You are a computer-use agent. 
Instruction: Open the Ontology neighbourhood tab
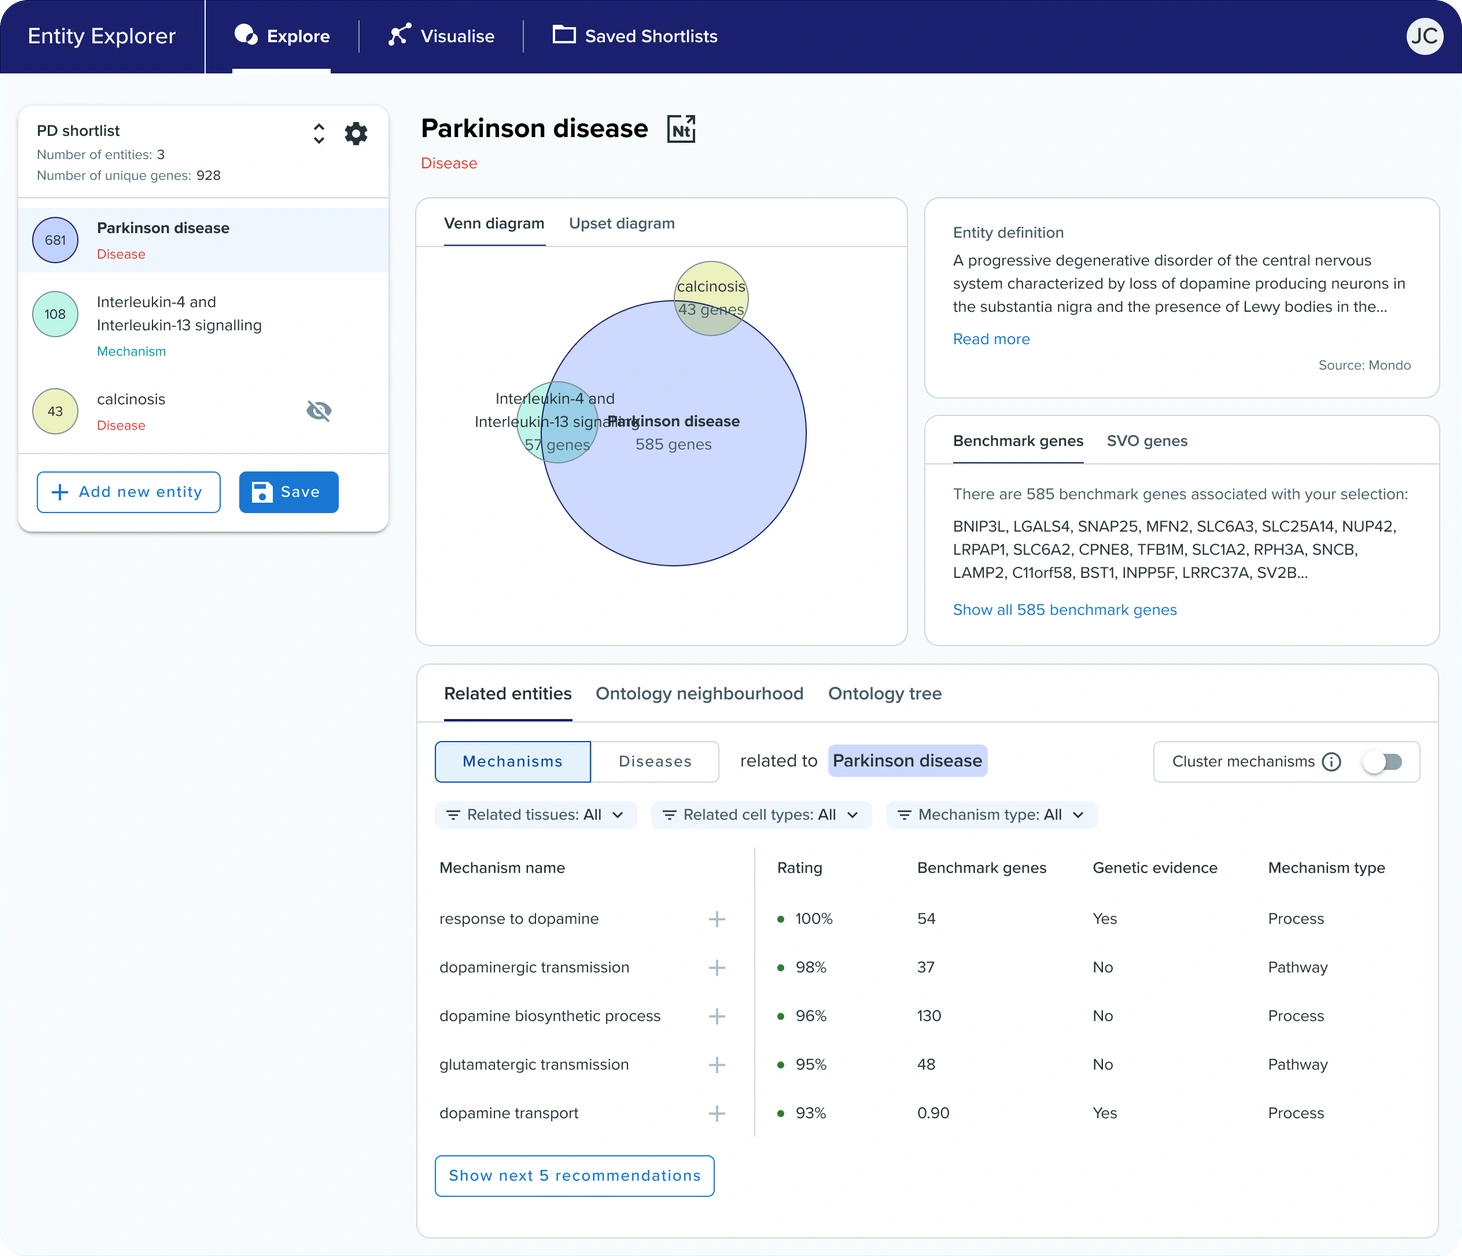click(x=700, y=694)
